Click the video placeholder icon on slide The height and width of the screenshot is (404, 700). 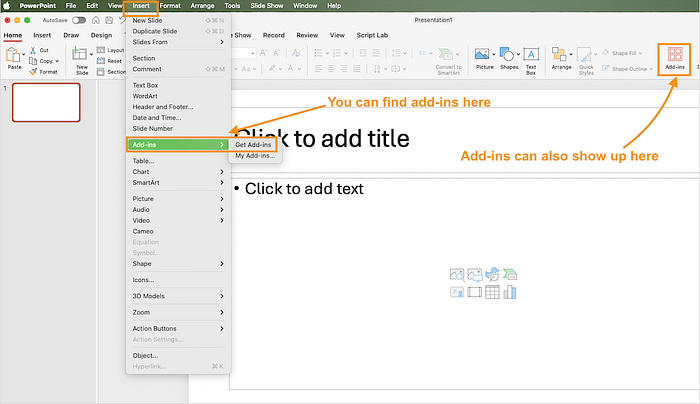[x=475, y=292]
